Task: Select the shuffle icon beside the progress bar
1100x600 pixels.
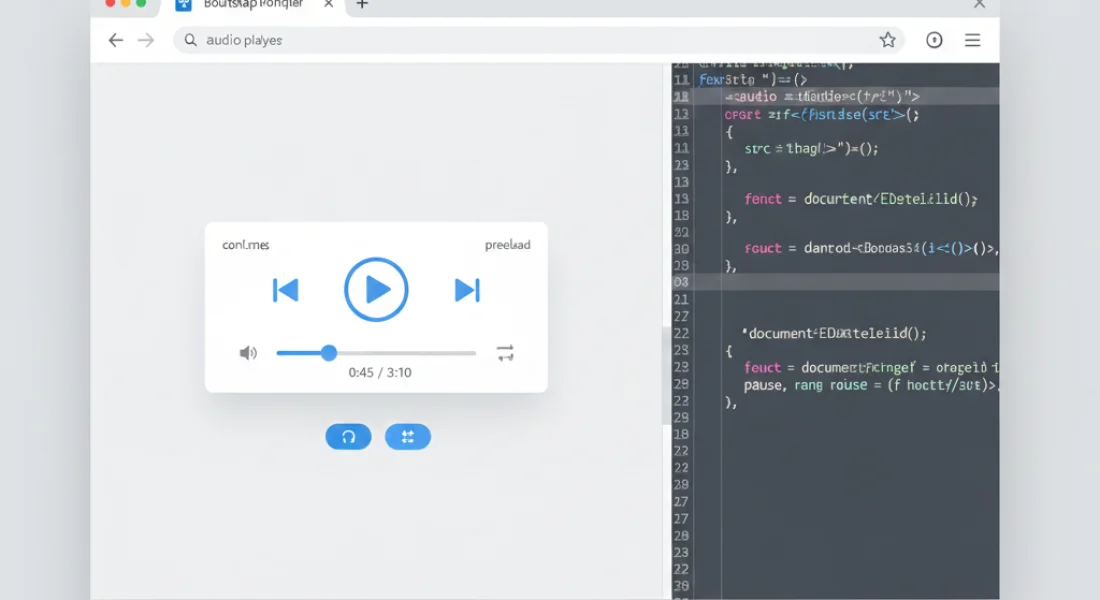Action: tap(505, 352)
